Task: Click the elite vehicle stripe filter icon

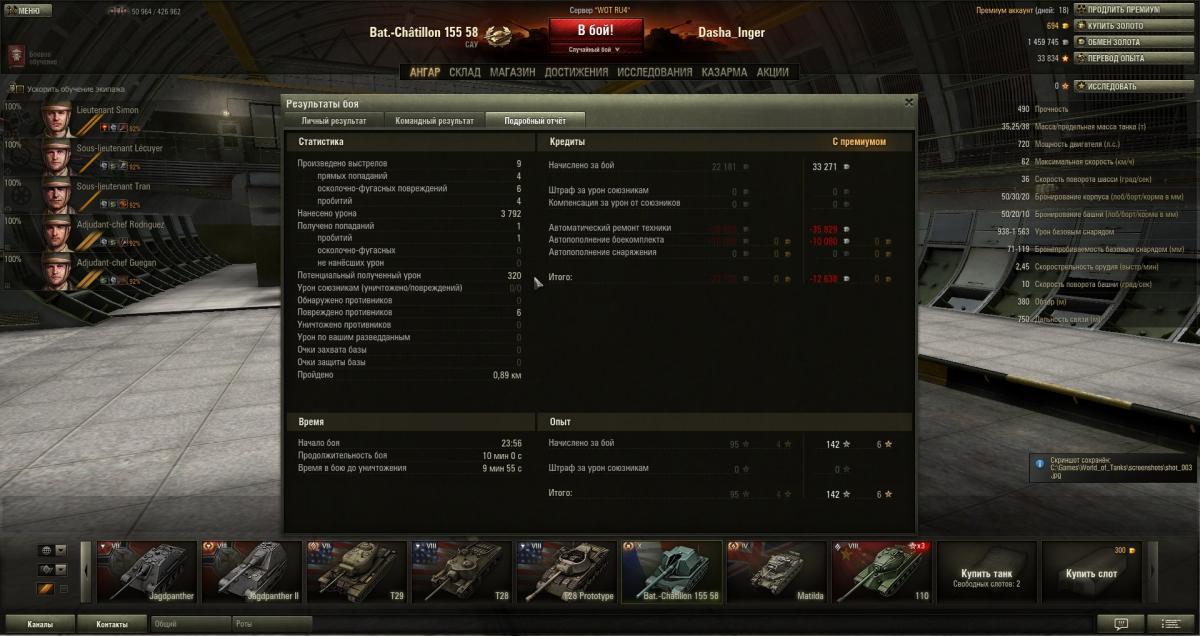Action: tap(45, 588)
